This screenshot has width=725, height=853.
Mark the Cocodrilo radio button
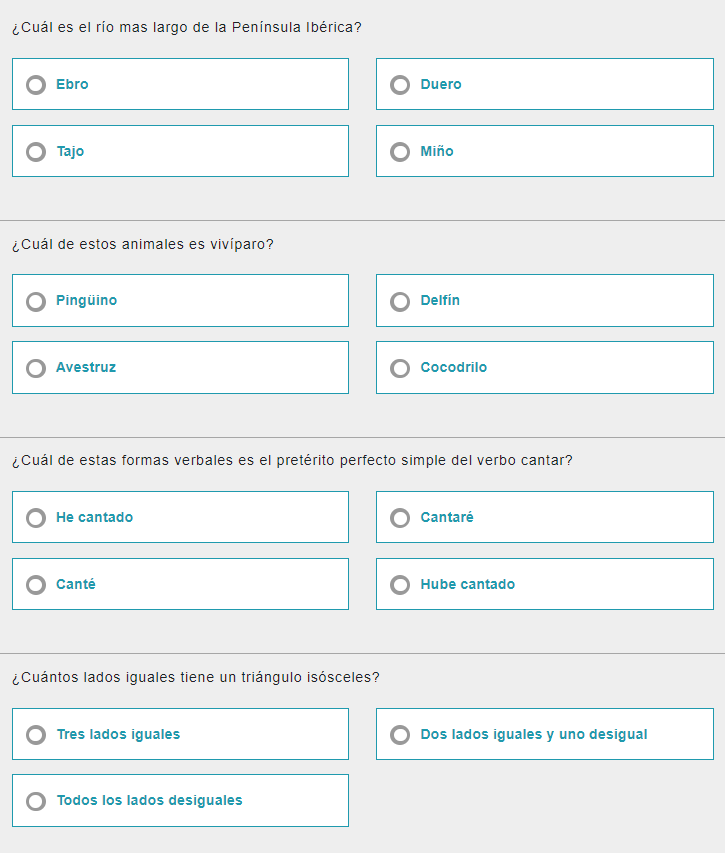[400, 367]
